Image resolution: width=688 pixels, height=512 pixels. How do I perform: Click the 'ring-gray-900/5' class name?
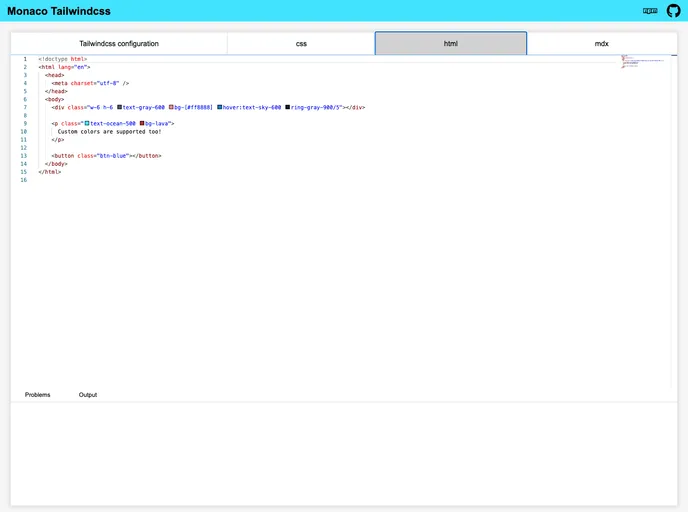point(315,107)
